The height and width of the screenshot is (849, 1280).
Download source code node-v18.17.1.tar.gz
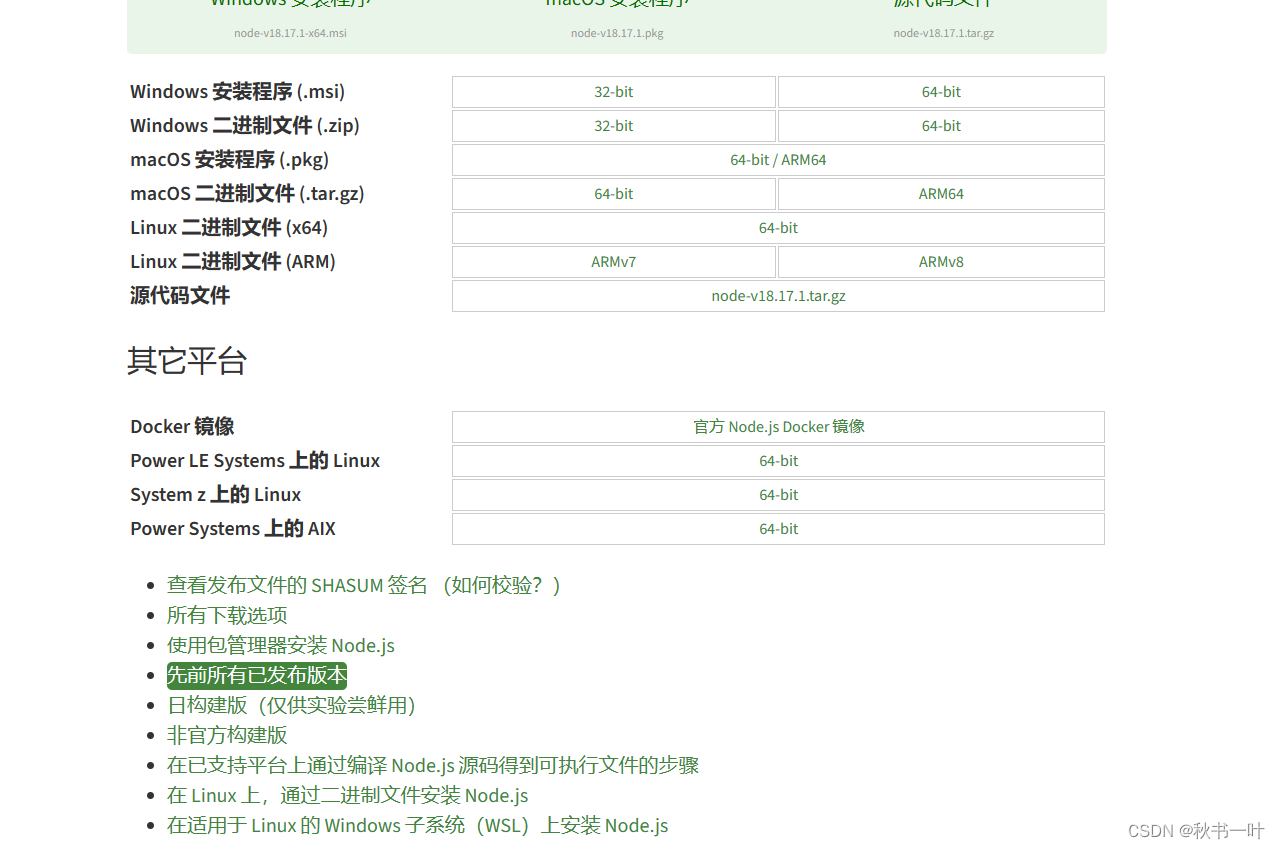778,296
